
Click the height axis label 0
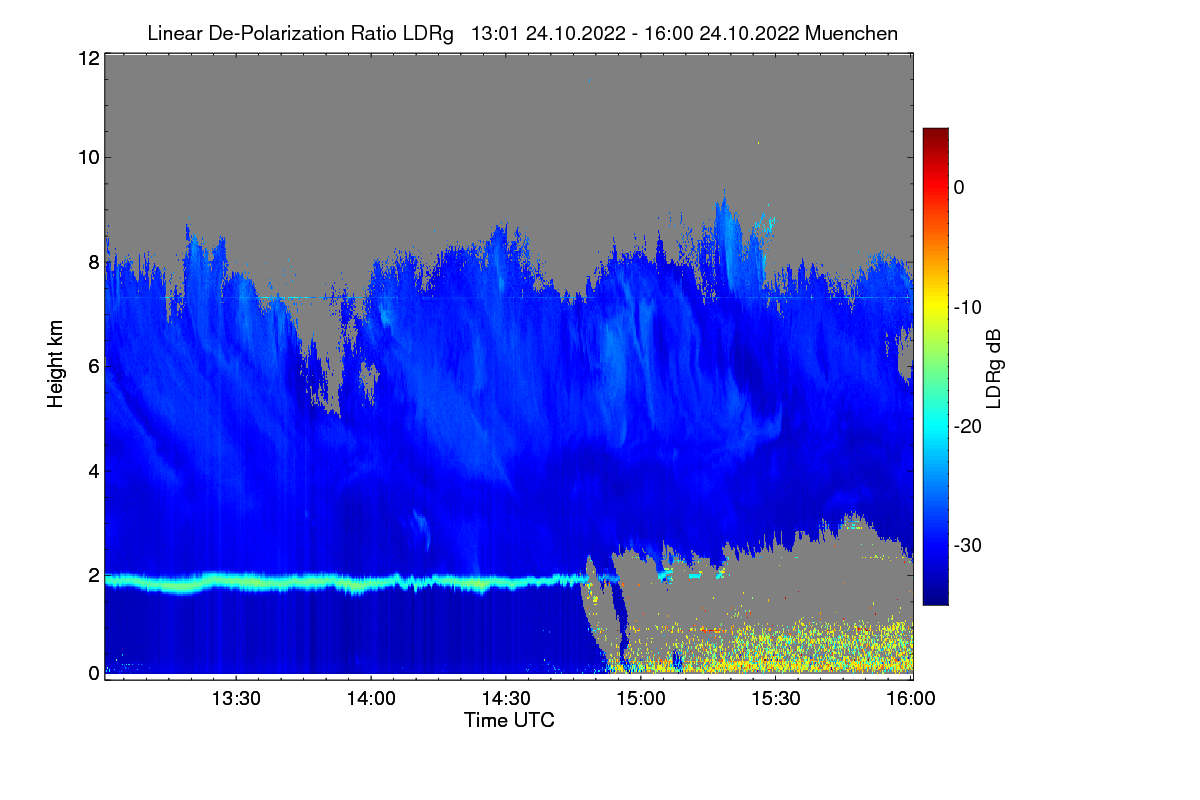(92, 673)
